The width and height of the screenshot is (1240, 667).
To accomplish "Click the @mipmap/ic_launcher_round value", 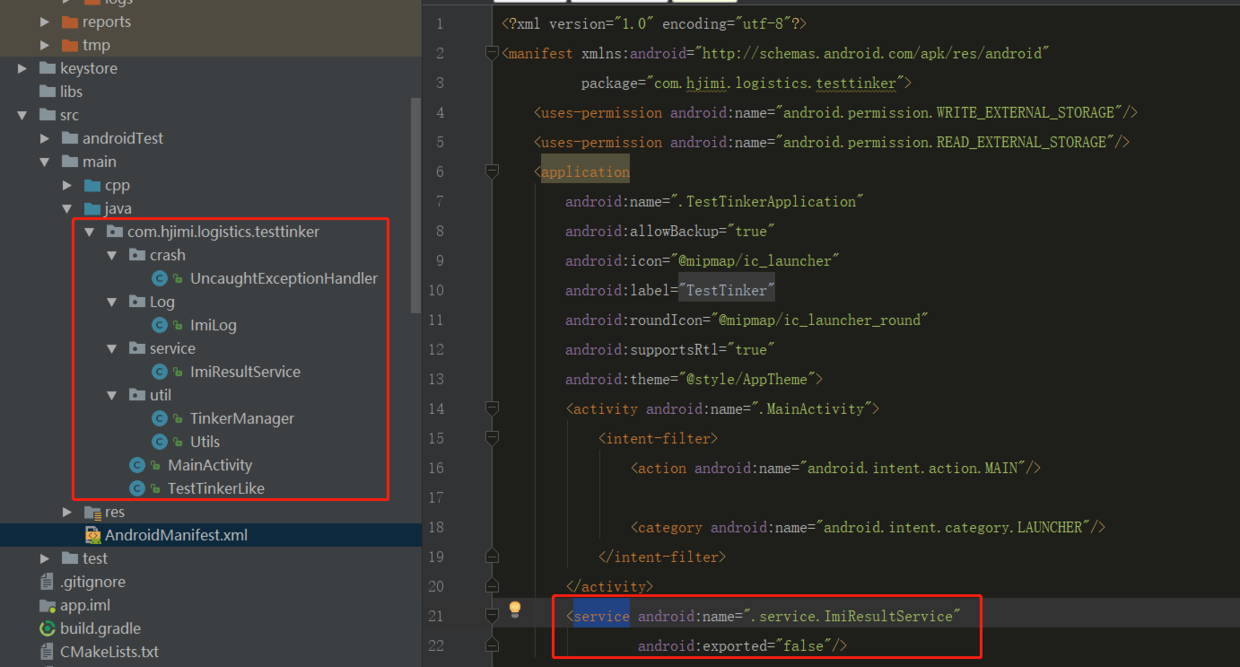I will click(819, 320).
